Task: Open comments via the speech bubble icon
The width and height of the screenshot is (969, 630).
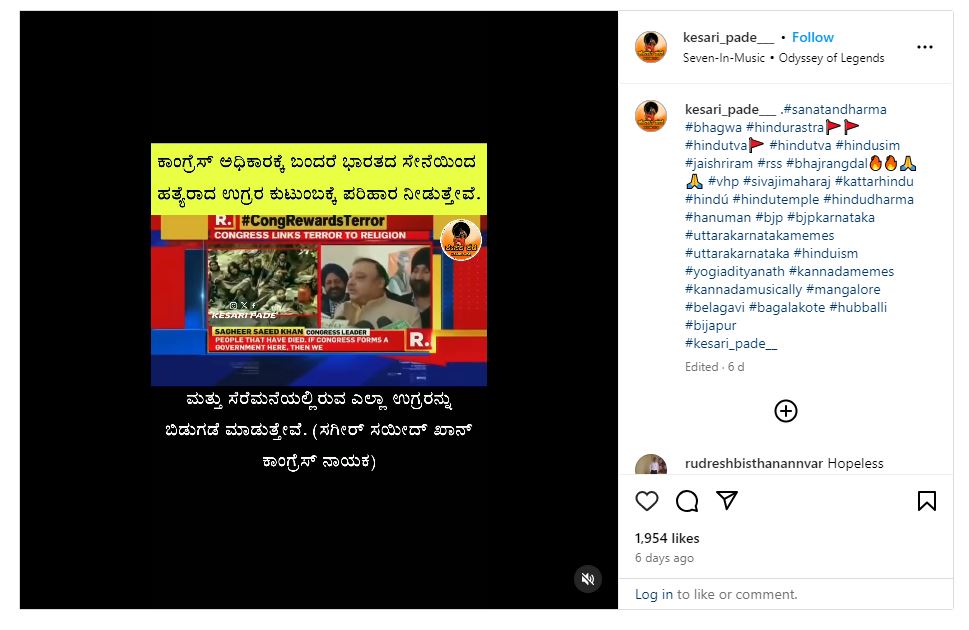Action: coord(687,501)
